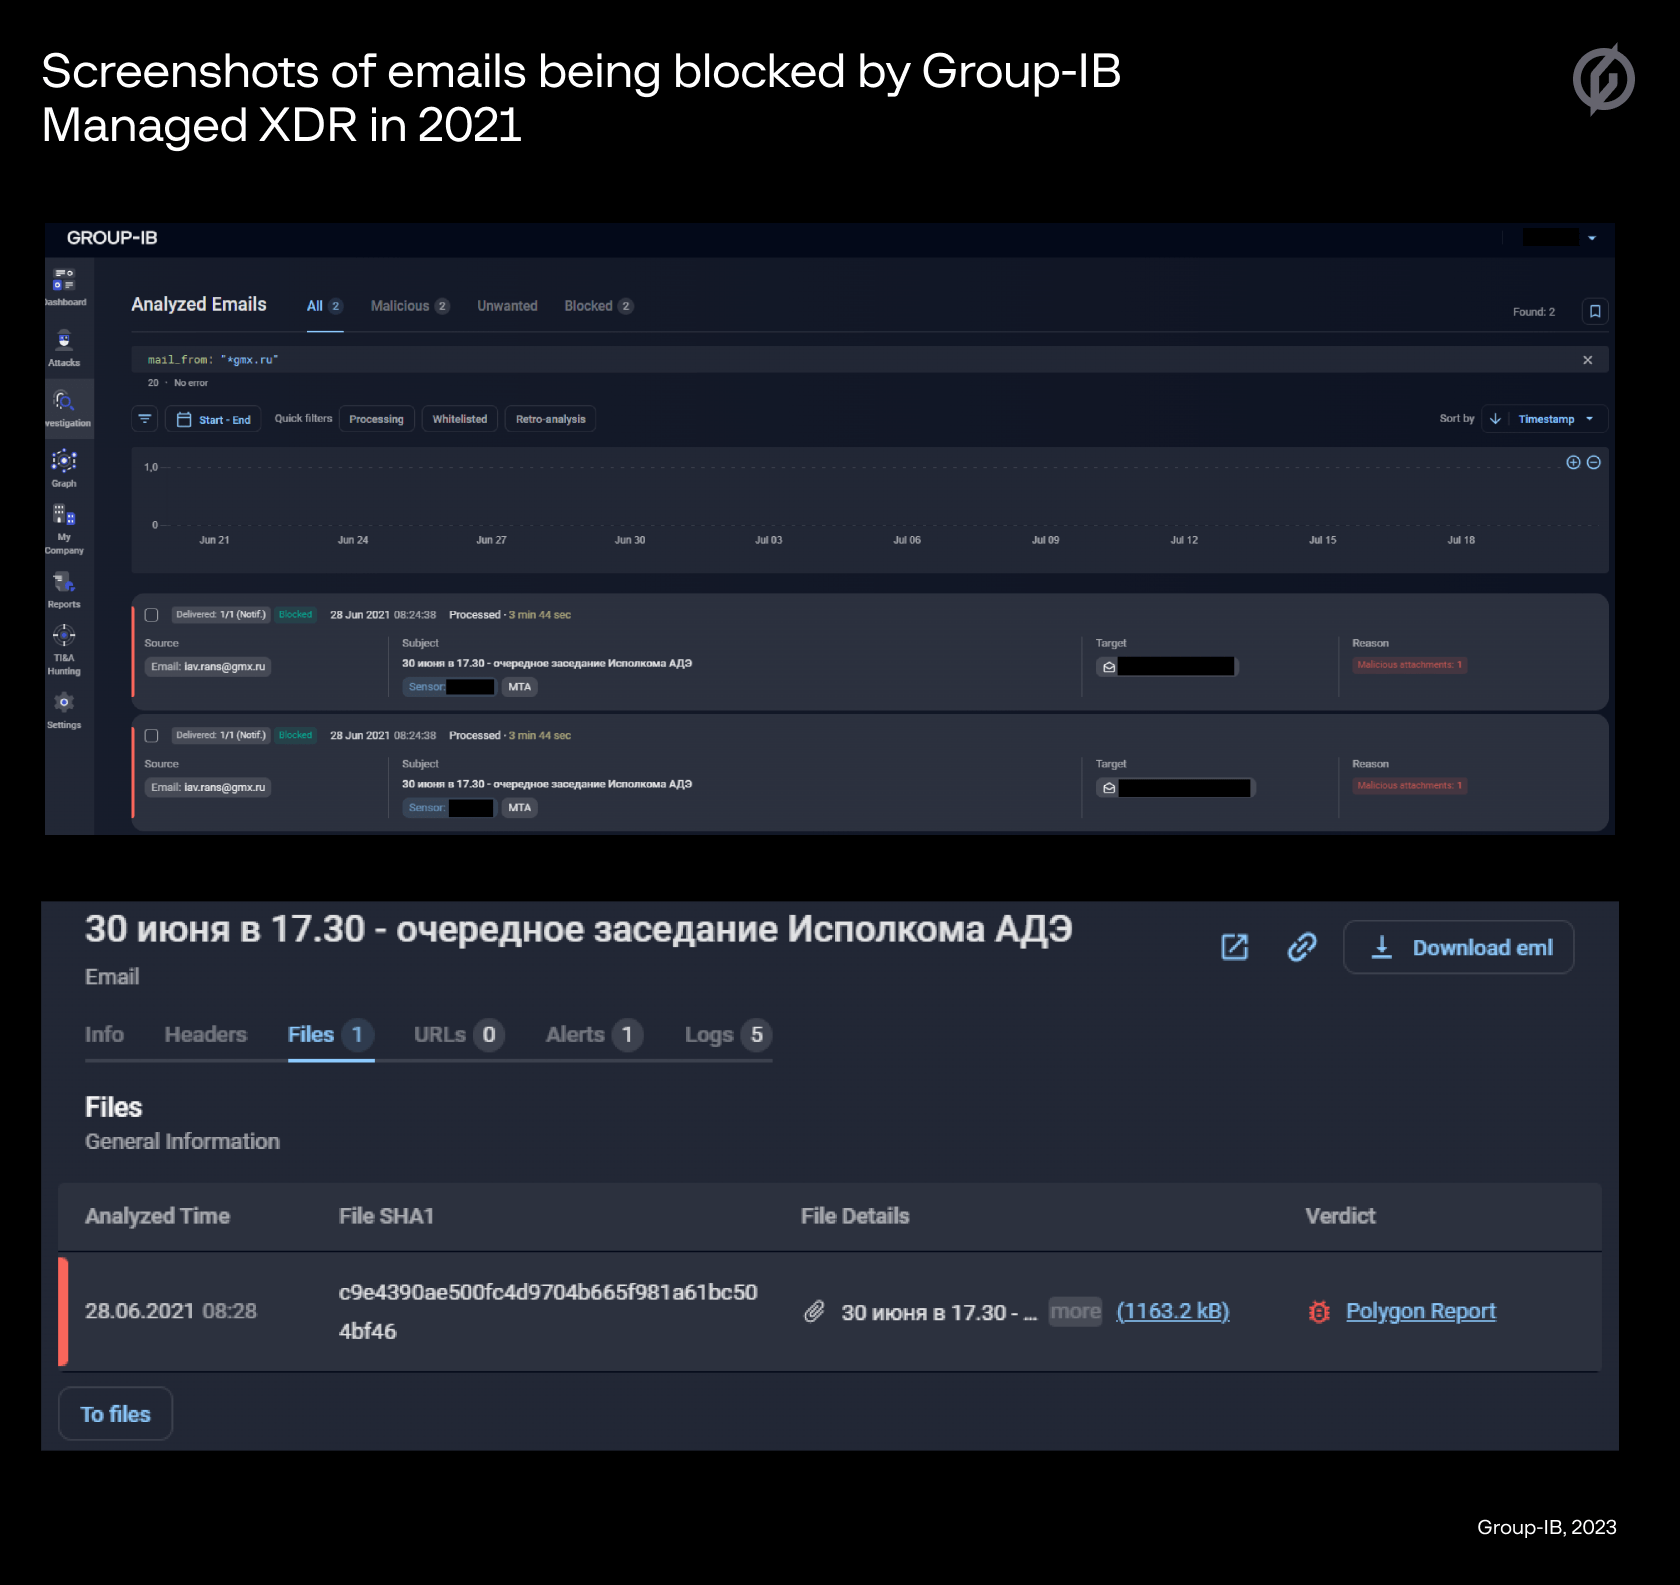
Task: Select the Attacks sidebar icon
Action: [x=64, y=345]
